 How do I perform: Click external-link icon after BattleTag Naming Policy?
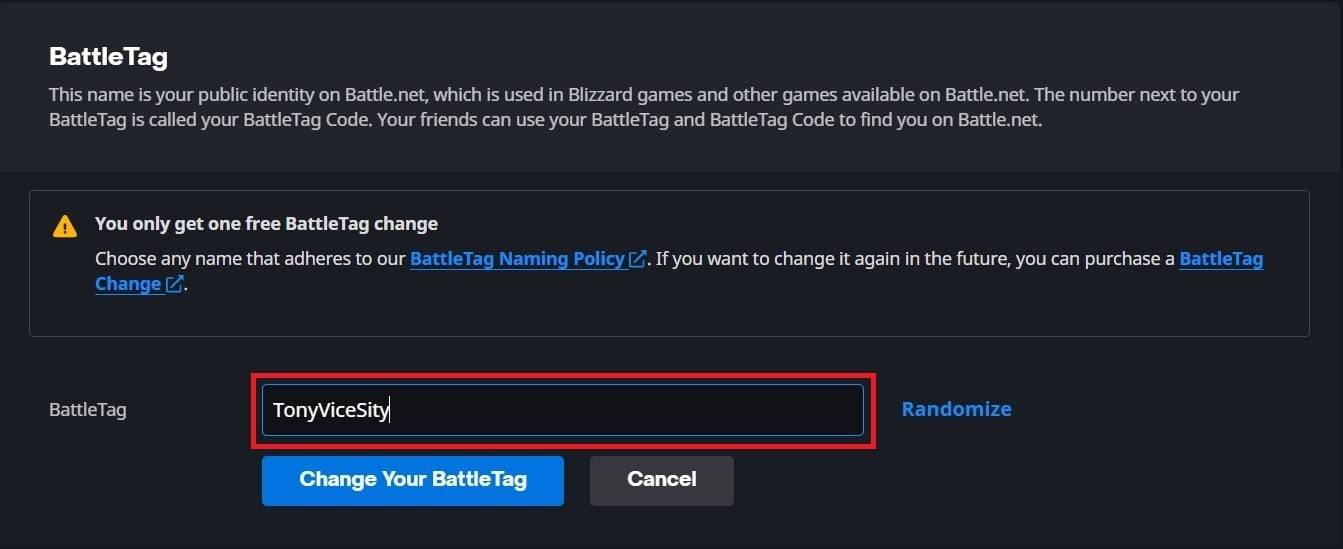point(637,259)
